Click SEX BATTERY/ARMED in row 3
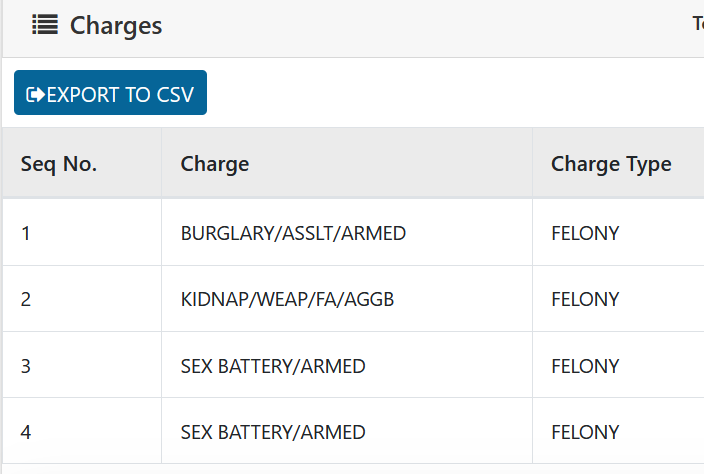This screenshot has width=704, height=474. point(273,366)
